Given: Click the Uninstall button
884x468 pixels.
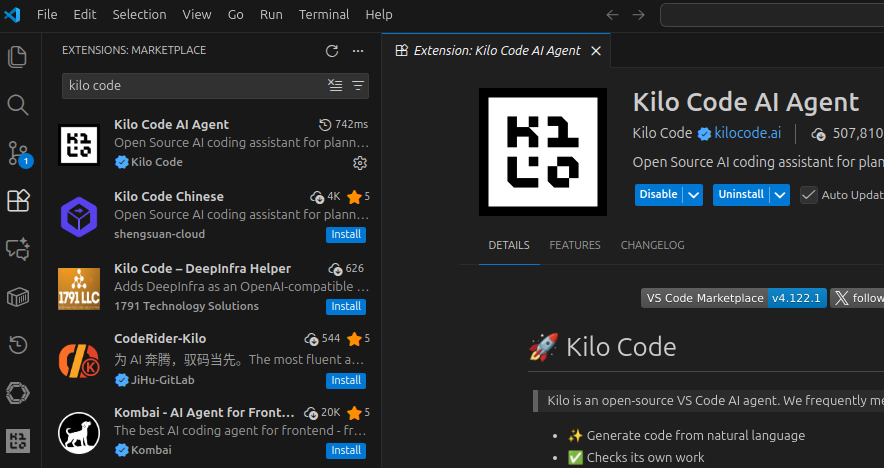Looking at the screenshot, I should (741, 195).
